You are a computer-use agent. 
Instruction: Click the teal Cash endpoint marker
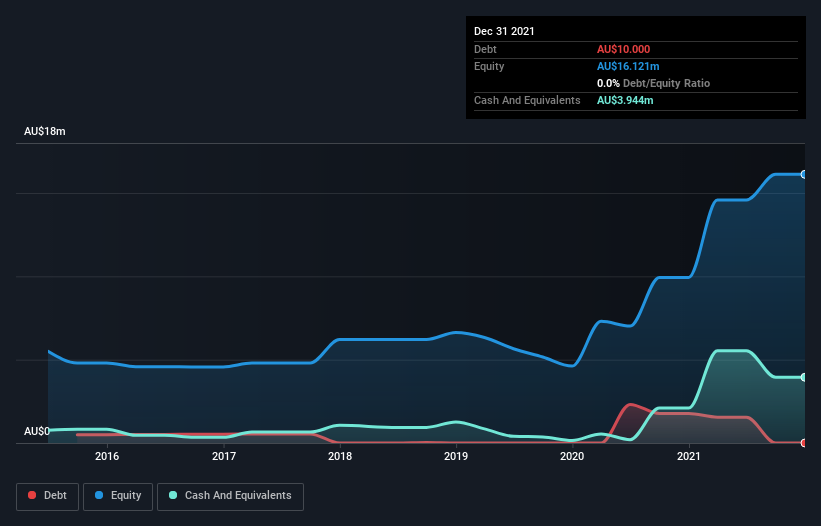coord(804,377)
